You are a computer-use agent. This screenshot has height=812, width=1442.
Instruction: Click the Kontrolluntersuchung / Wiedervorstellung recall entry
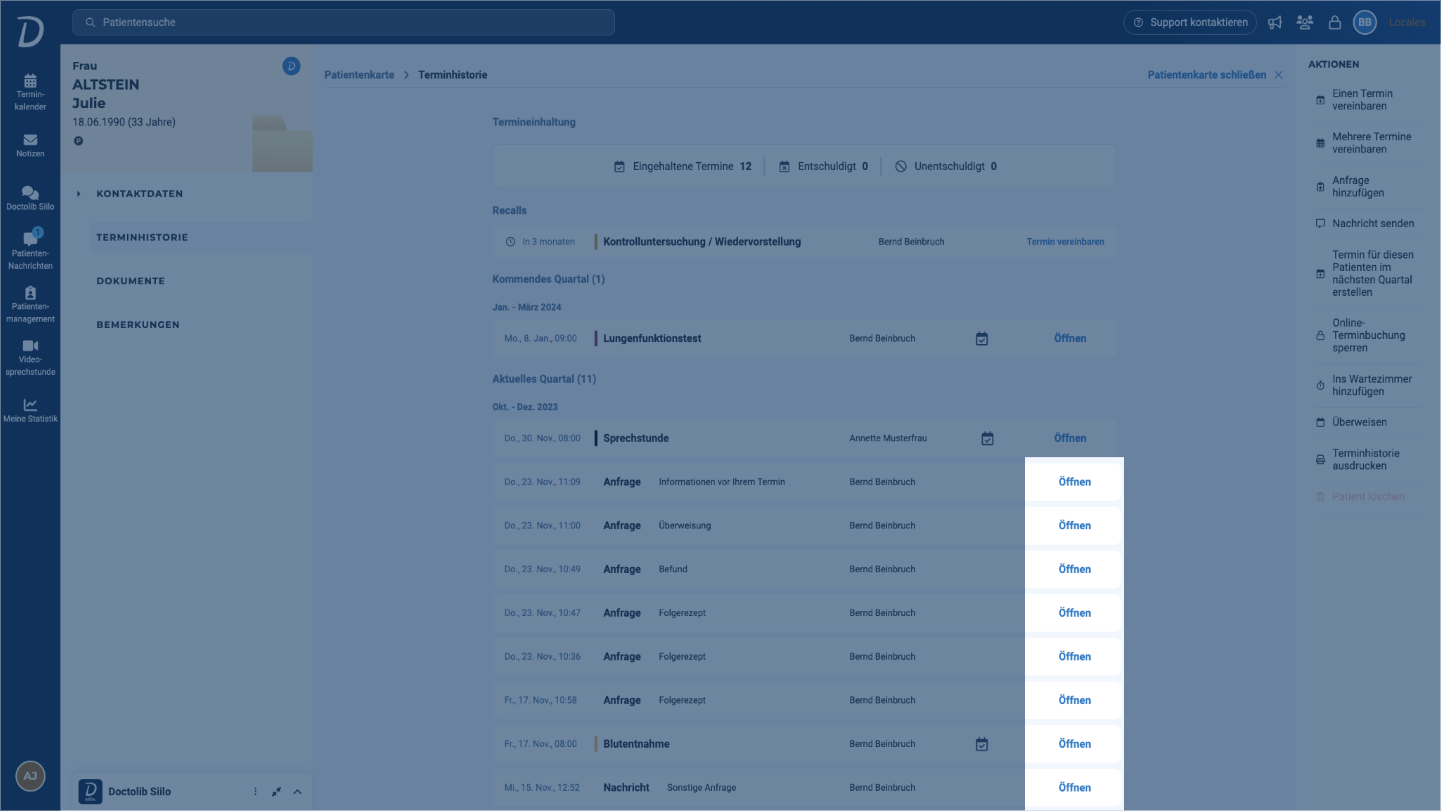click(702, 242)
